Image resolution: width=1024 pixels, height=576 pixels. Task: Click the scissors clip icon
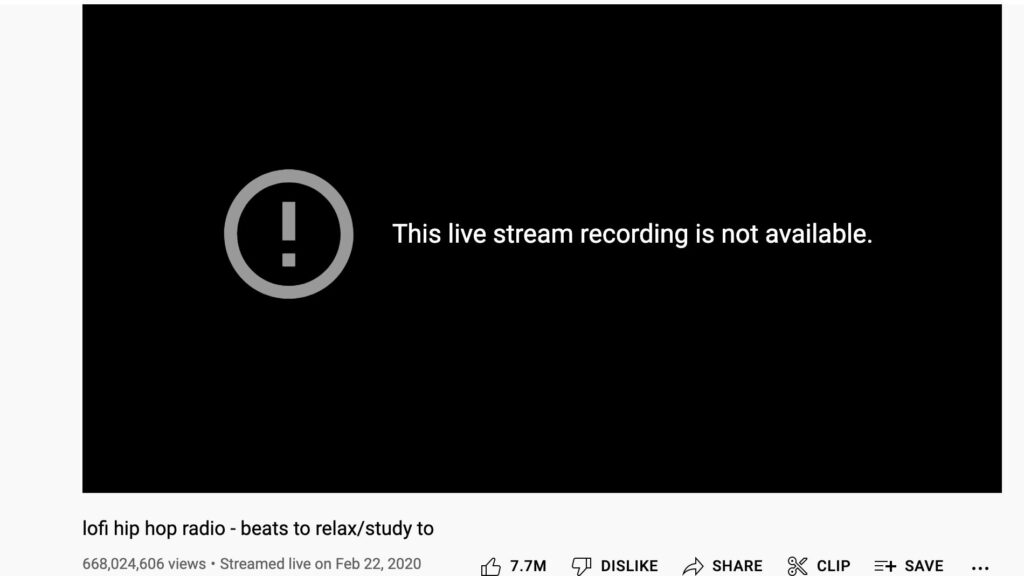pyautogui.click(x=797, y=566)
